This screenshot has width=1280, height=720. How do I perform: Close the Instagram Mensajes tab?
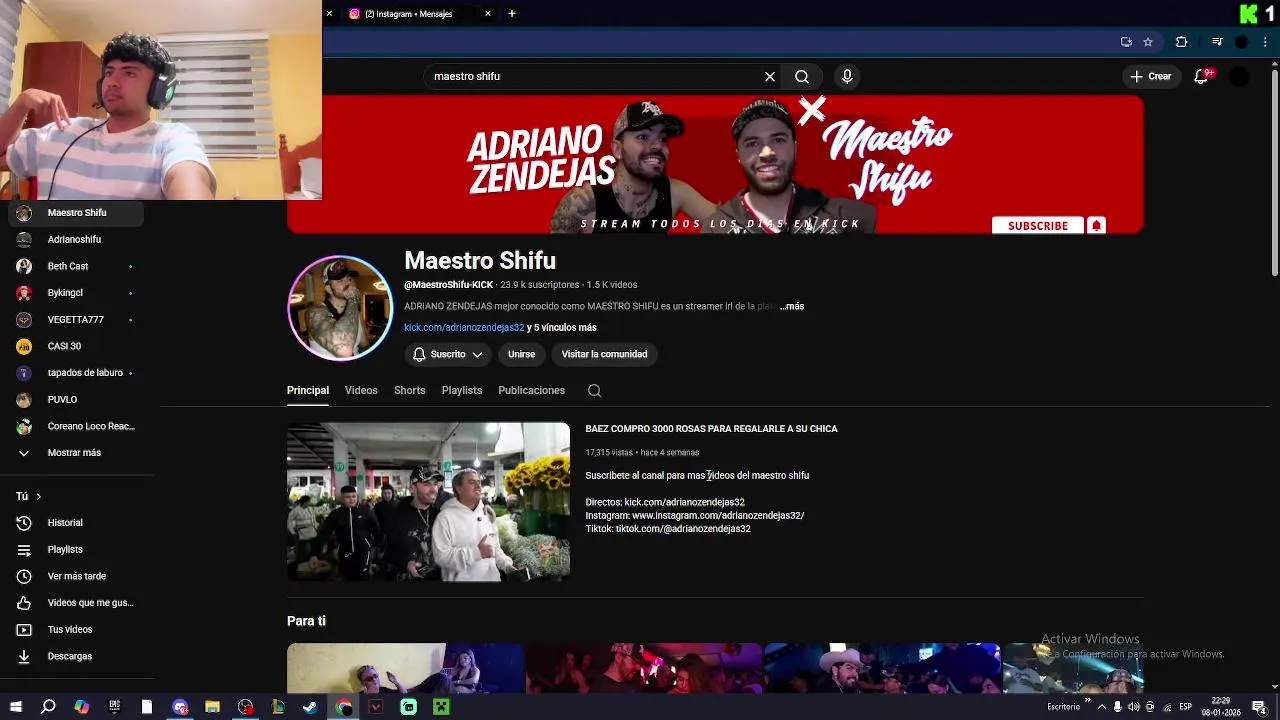coord(488,14)
